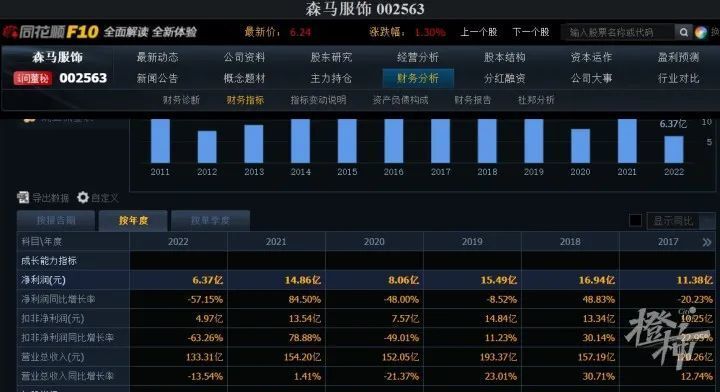The width and height of the screenshot is (720, 392).
Task: Select the 净利润同比增长率 row label
Action: click(58, 299)
